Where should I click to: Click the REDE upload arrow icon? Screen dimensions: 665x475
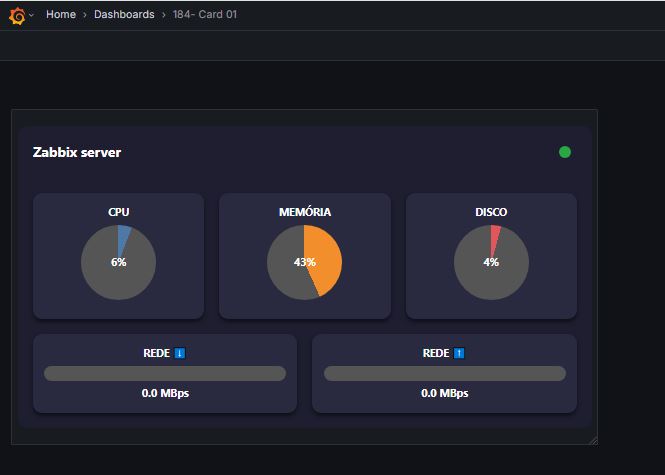point(459,353)
